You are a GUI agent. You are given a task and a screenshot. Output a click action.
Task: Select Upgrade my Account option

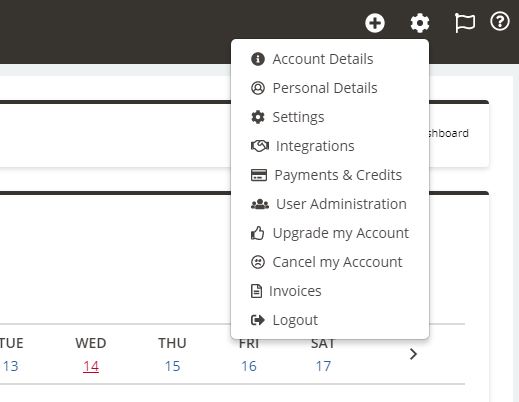pos(341,233)
